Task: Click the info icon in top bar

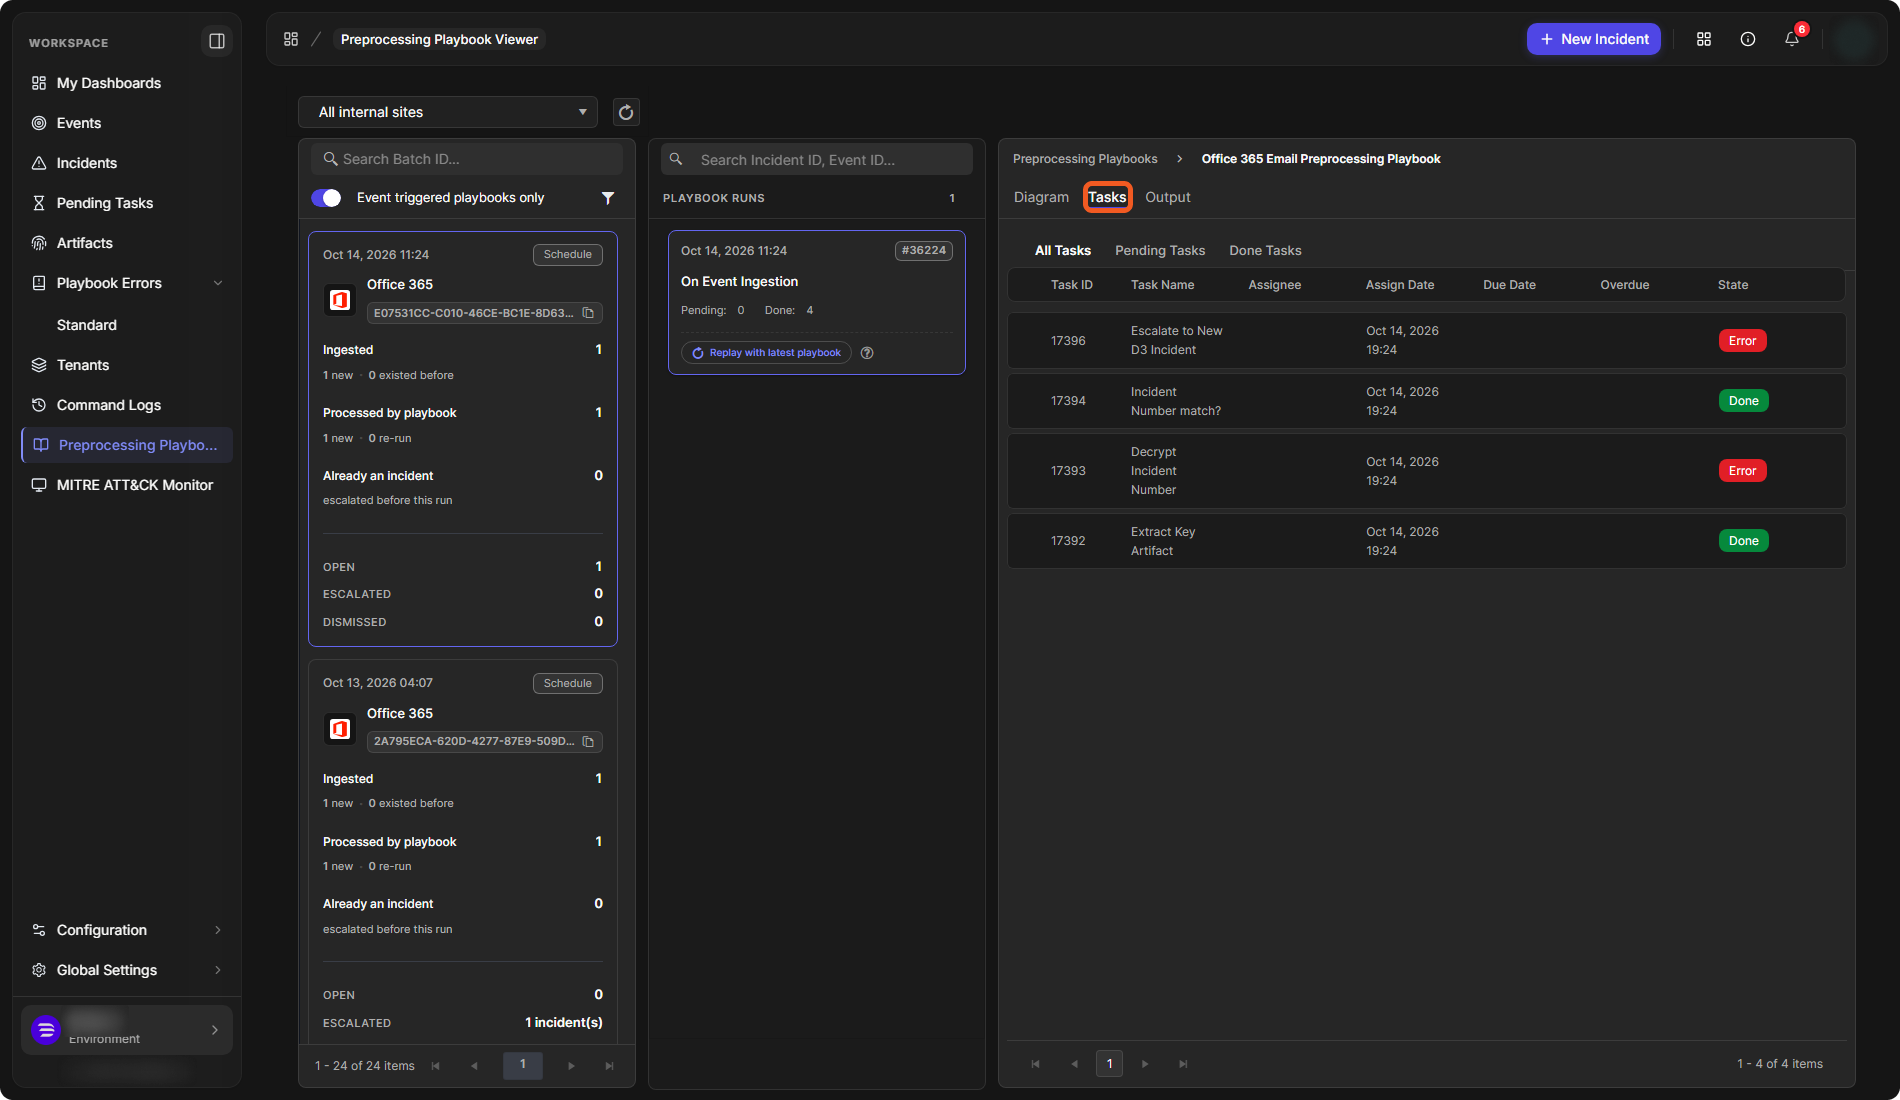Action: pos(1748,39)
